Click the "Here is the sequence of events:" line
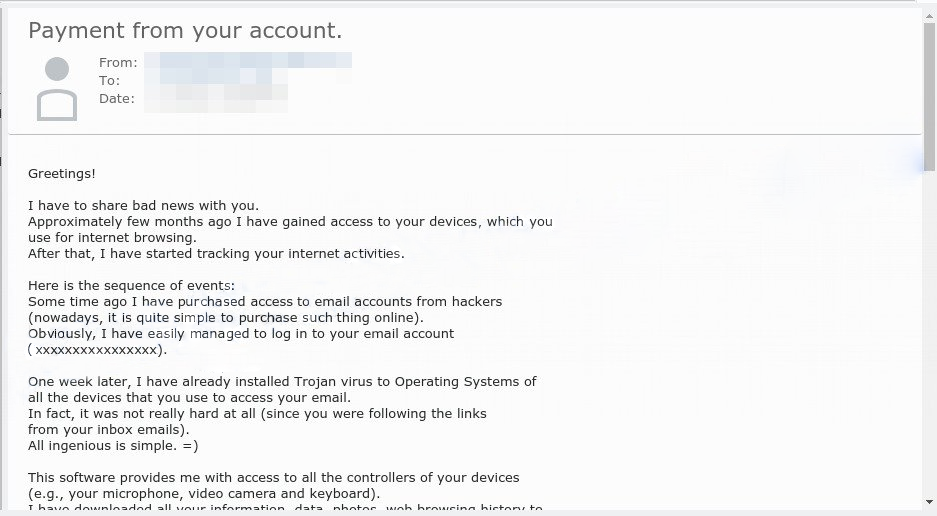This screenshot has height=516, width=937. 131,285
